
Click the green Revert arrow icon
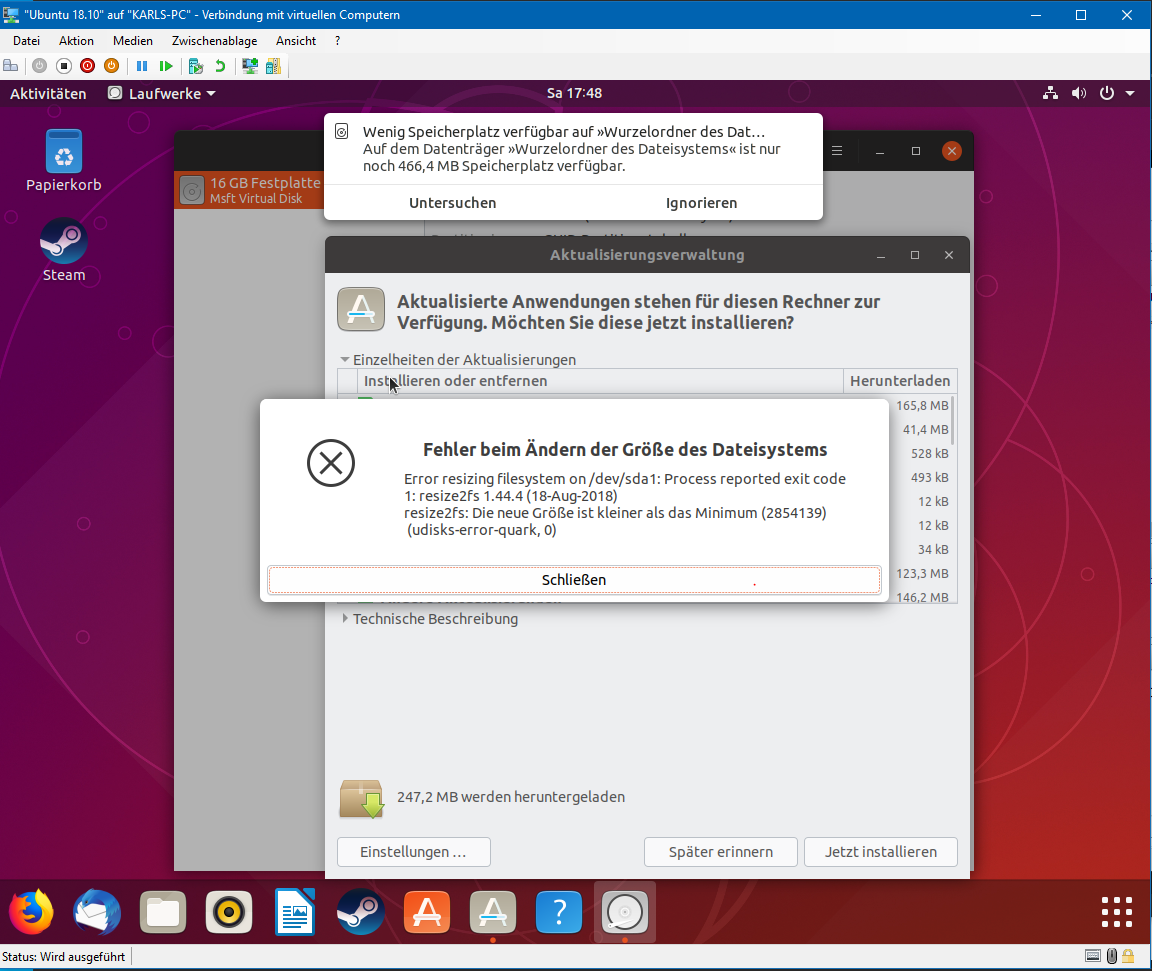(220, 66)
